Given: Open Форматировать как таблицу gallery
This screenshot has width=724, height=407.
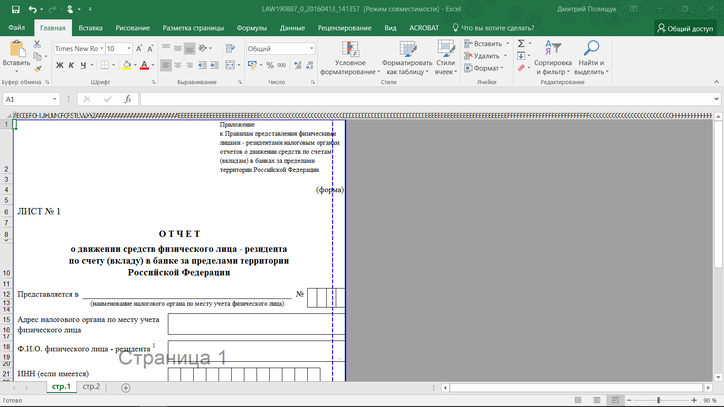Looking at the screenshot, I should tap(407, 58).
